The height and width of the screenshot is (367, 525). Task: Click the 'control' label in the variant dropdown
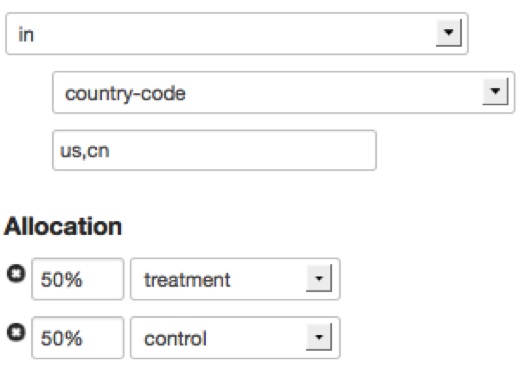(175, 339)
